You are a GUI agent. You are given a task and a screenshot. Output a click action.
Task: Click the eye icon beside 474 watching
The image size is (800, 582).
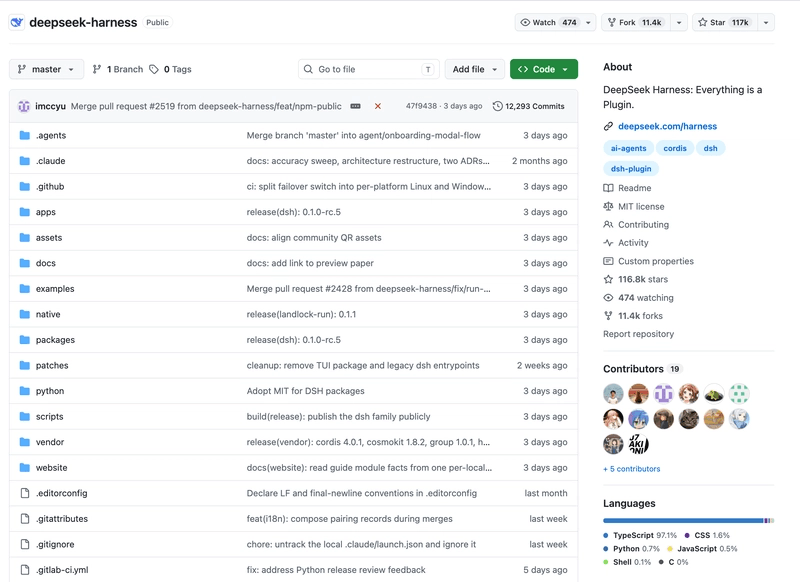[608, 297]
